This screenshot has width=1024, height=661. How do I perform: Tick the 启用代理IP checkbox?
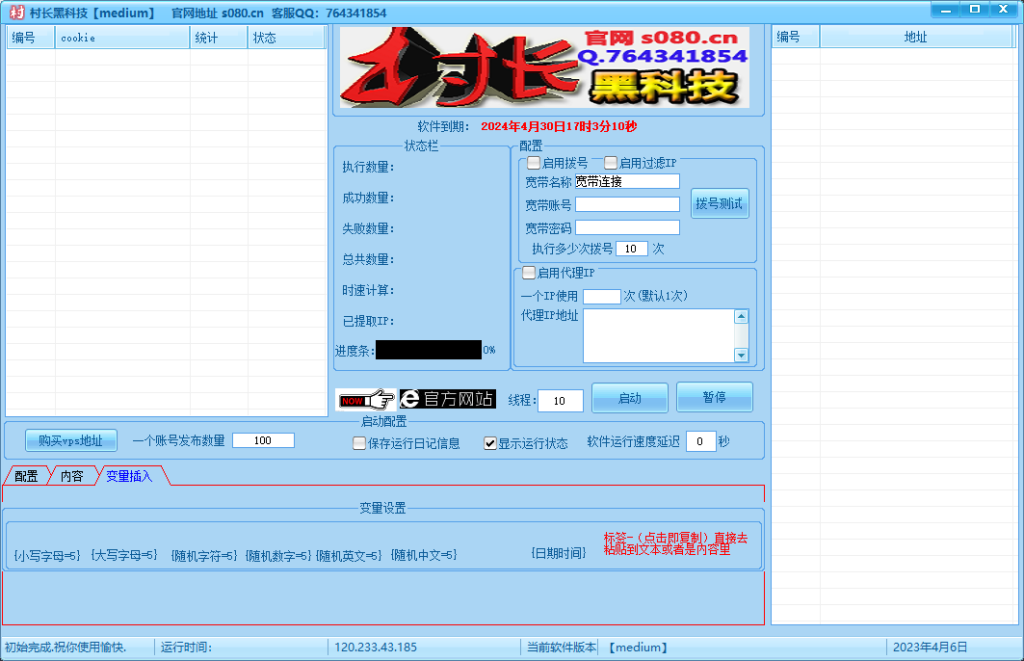pos(530,272)
